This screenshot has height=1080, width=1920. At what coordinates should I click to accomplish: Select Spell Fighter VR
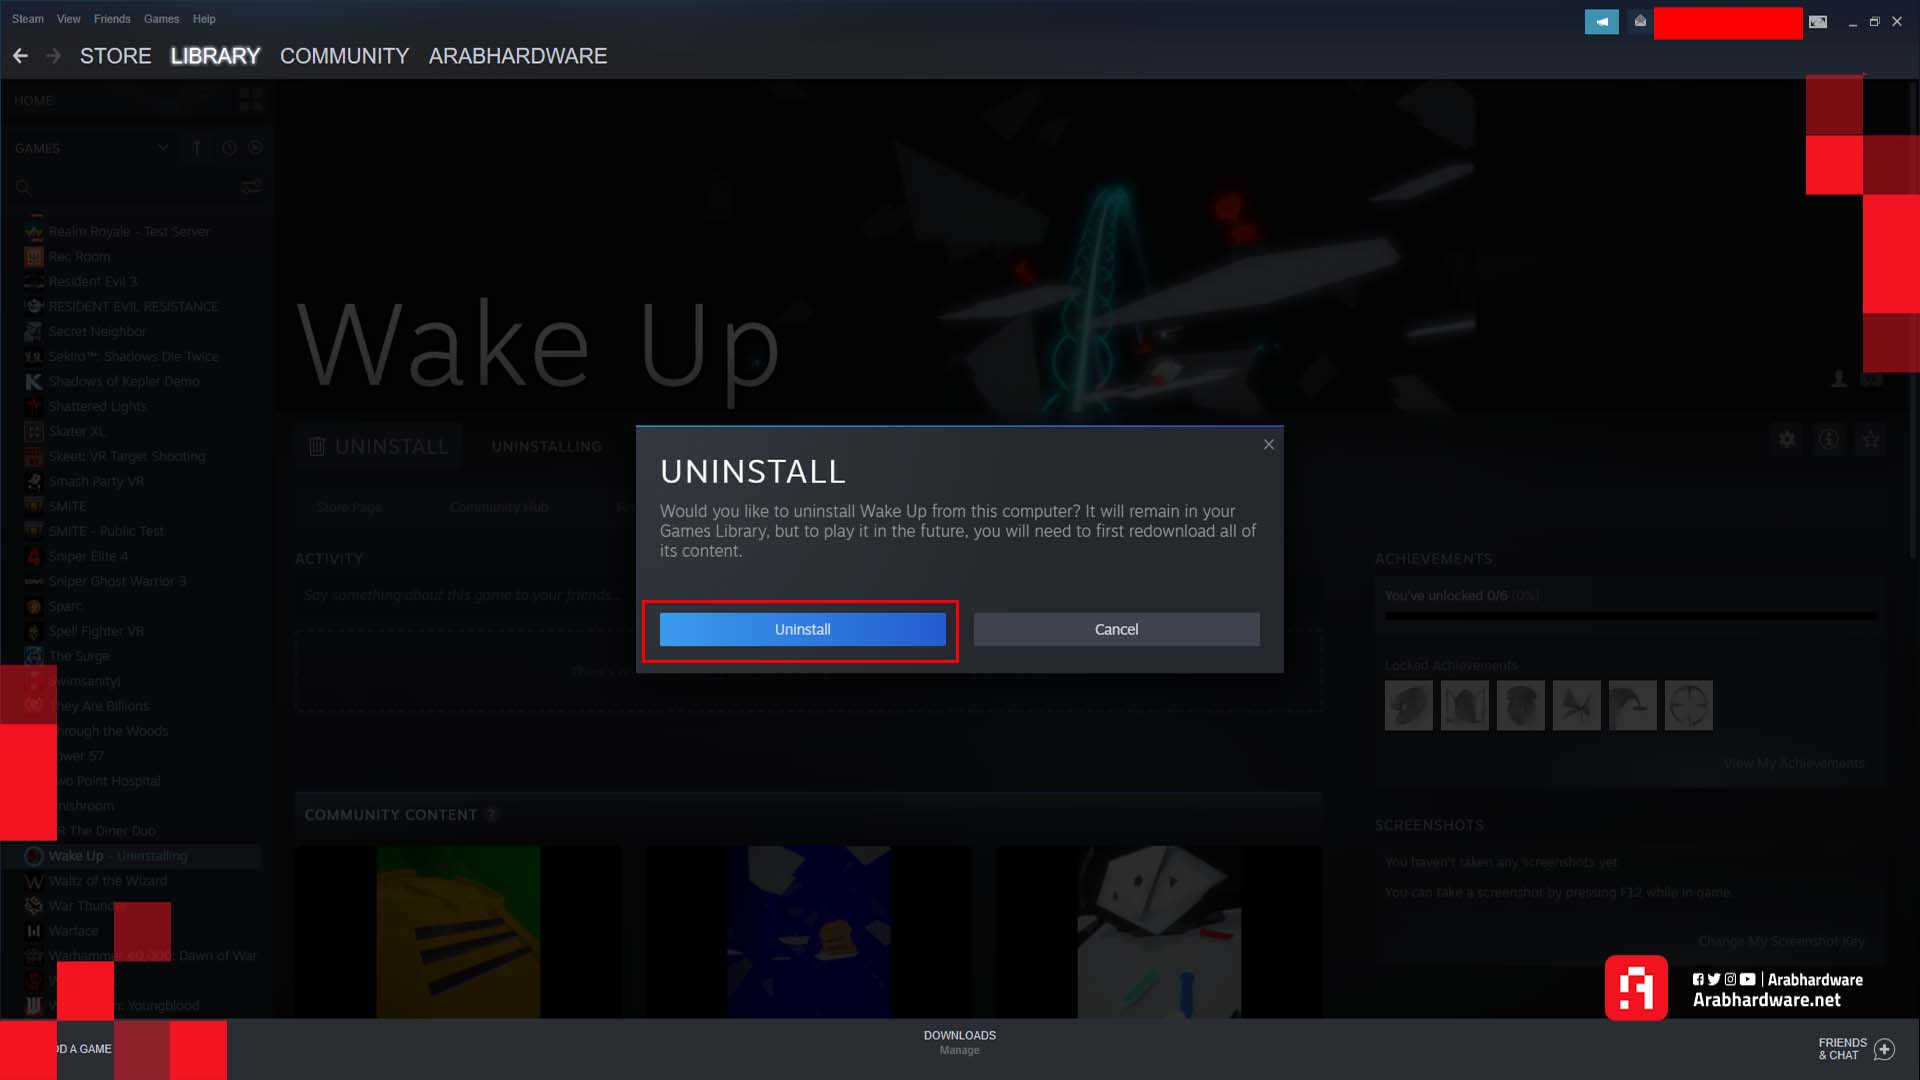(96, 631)
